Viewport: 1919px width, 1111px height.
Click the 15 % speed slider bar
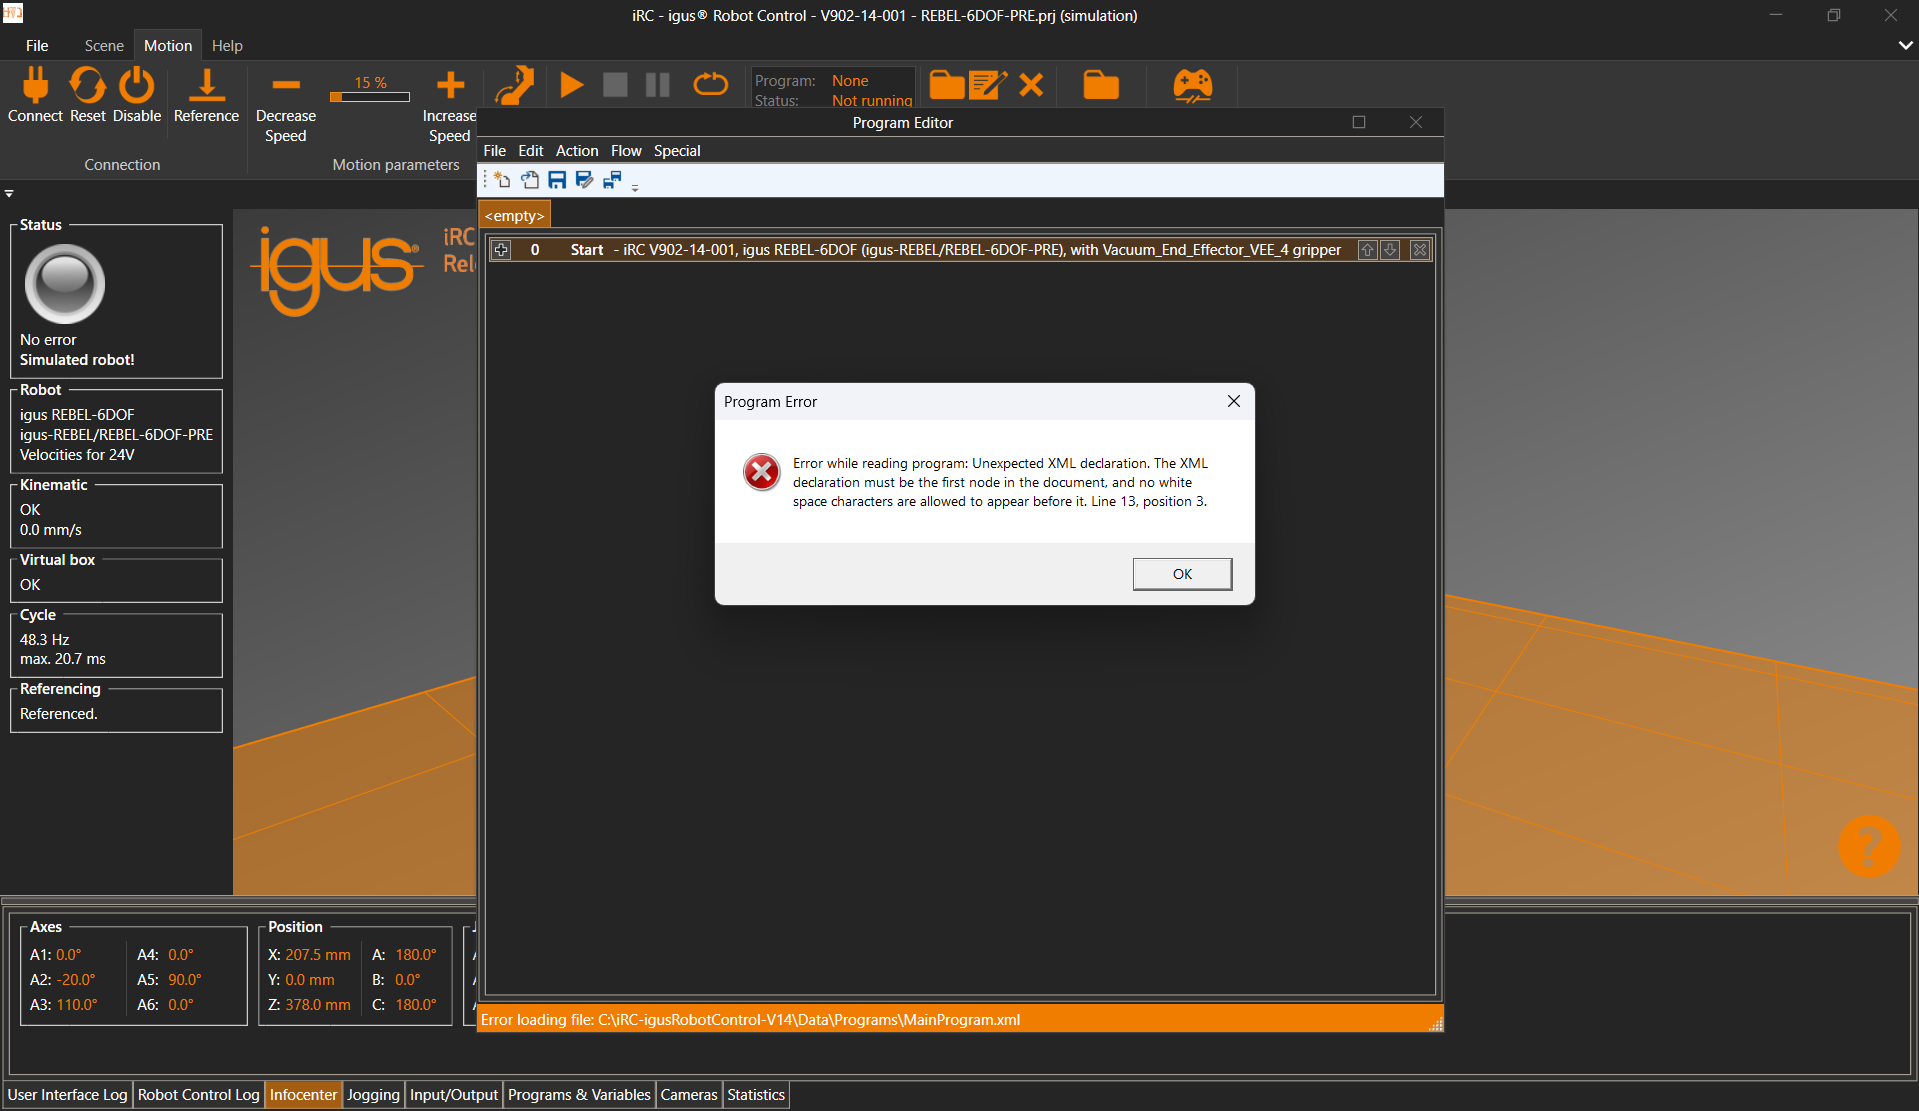(x=370, y=97)
